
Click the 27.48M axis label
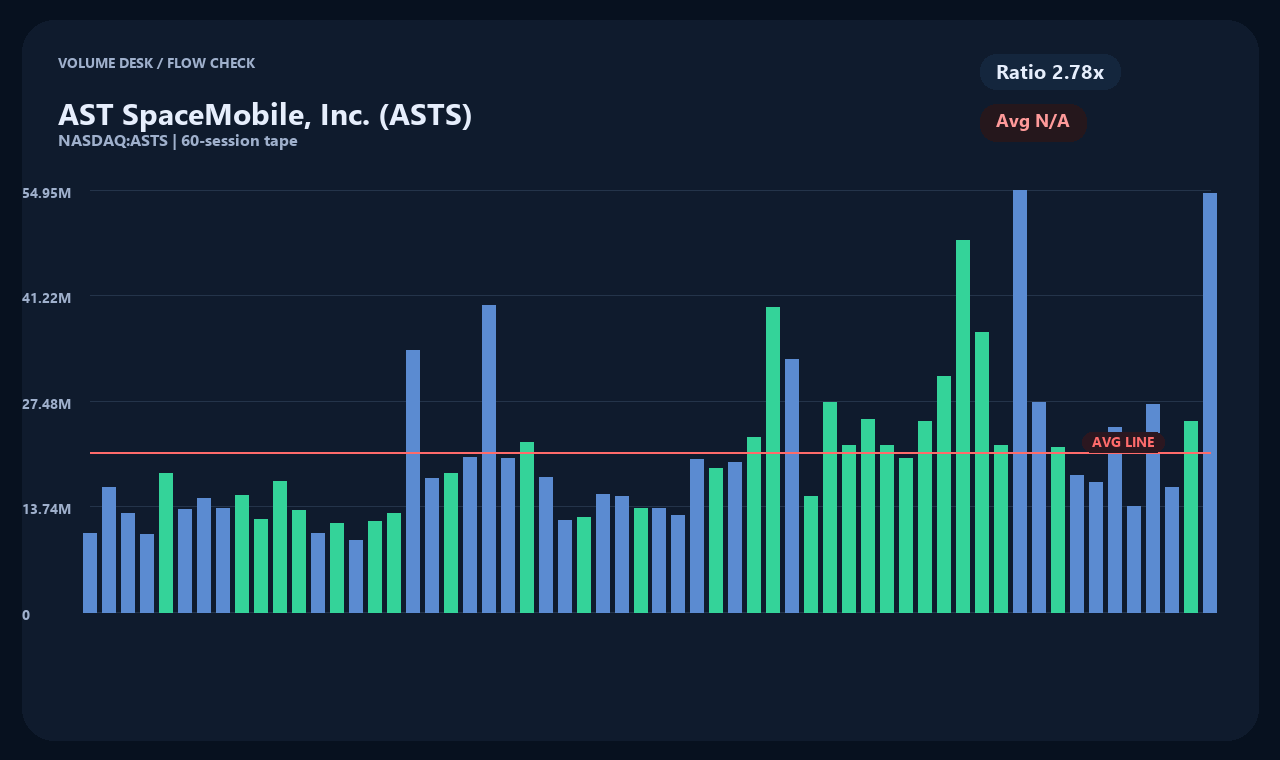click(46, 404)
